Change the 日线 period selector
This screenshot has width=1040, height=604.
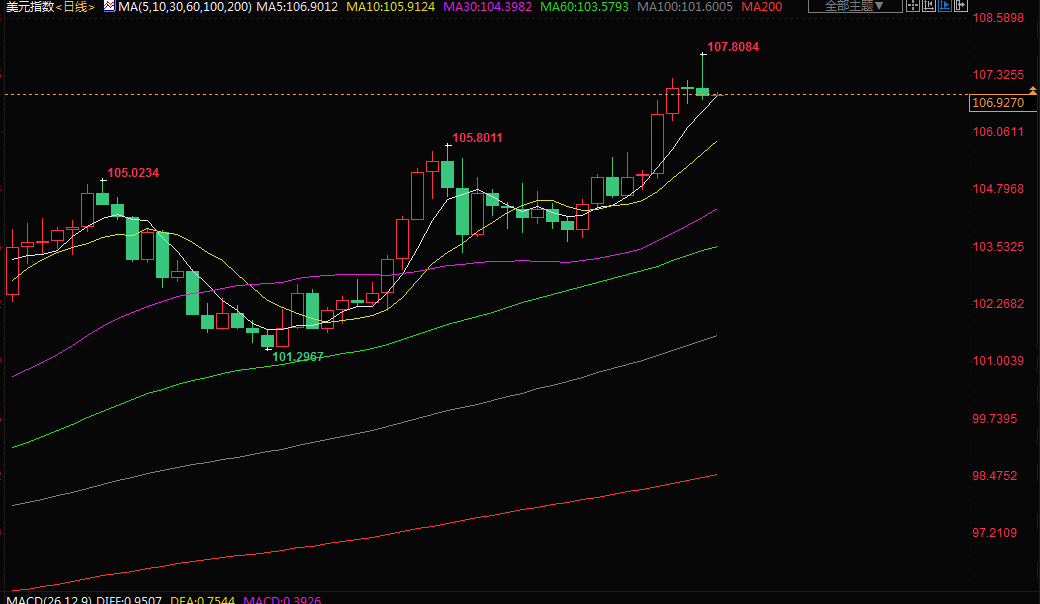click(76, 7)
